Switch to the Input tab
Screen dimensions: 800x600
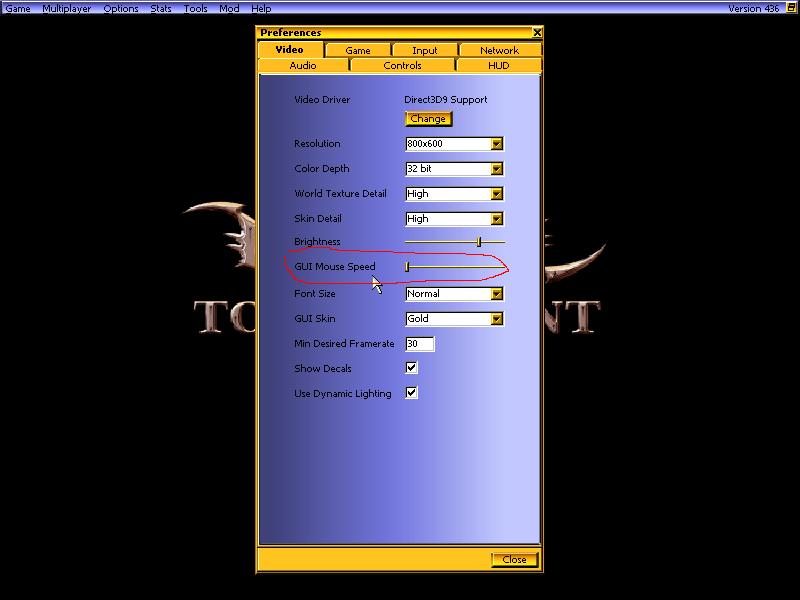424,50
